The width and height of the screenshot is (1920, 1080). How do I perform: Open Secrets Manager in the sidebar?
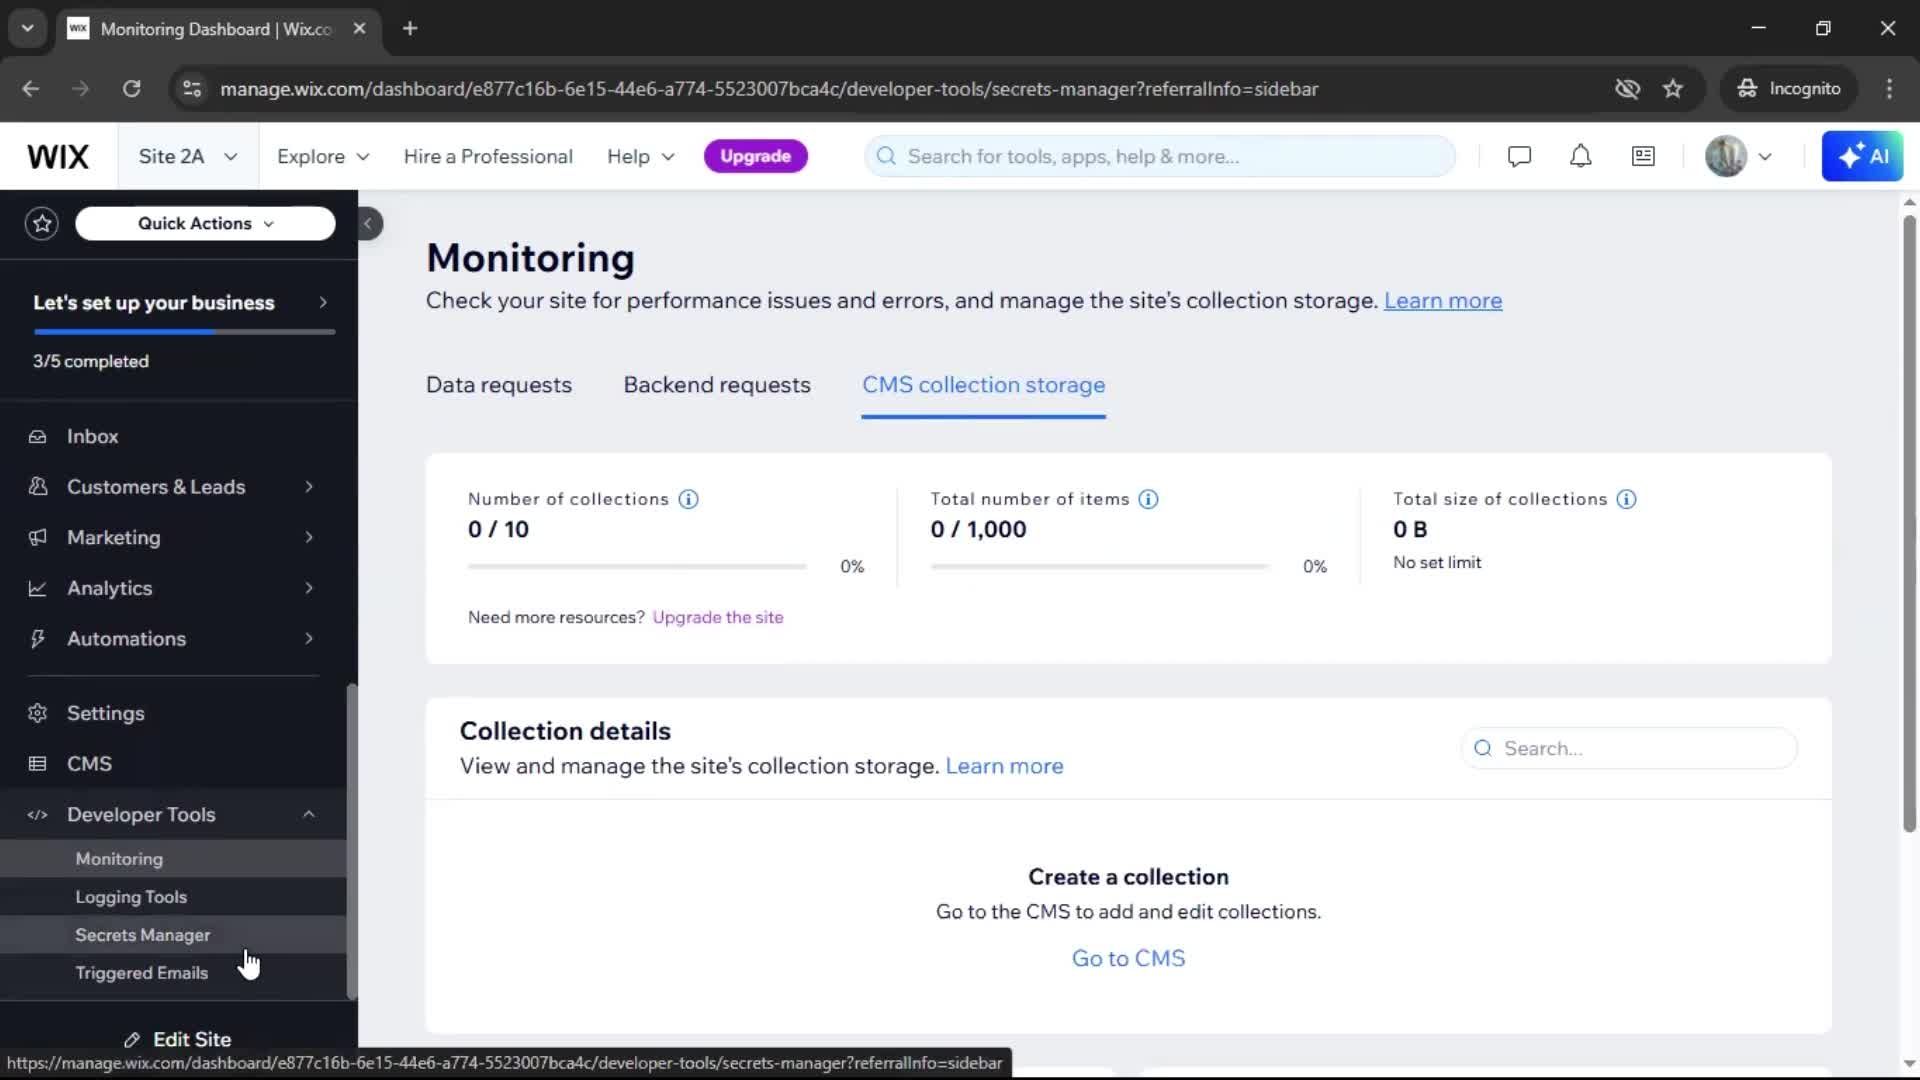(x=173, y=935)
